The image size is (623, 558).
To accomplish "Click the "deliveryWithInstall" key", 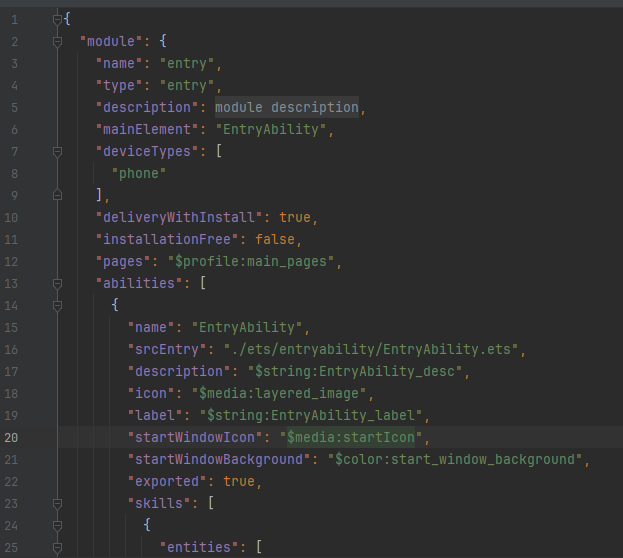I will (x=179, y=217).
